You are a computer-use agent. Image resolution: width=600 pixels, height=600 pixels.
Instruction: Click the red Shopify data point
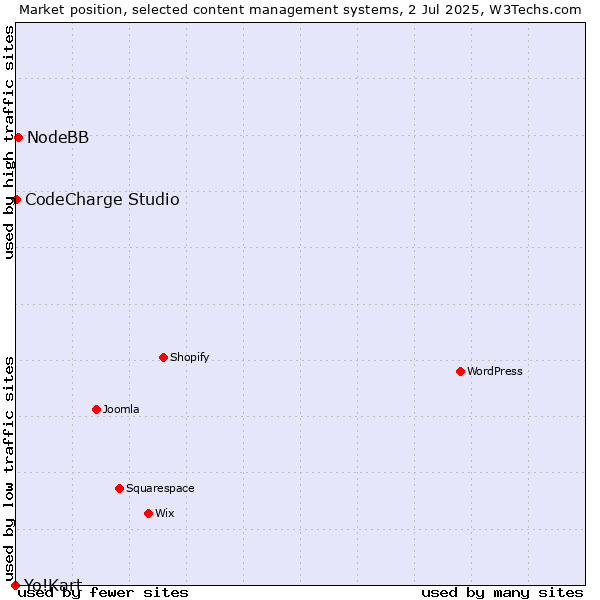163,357
